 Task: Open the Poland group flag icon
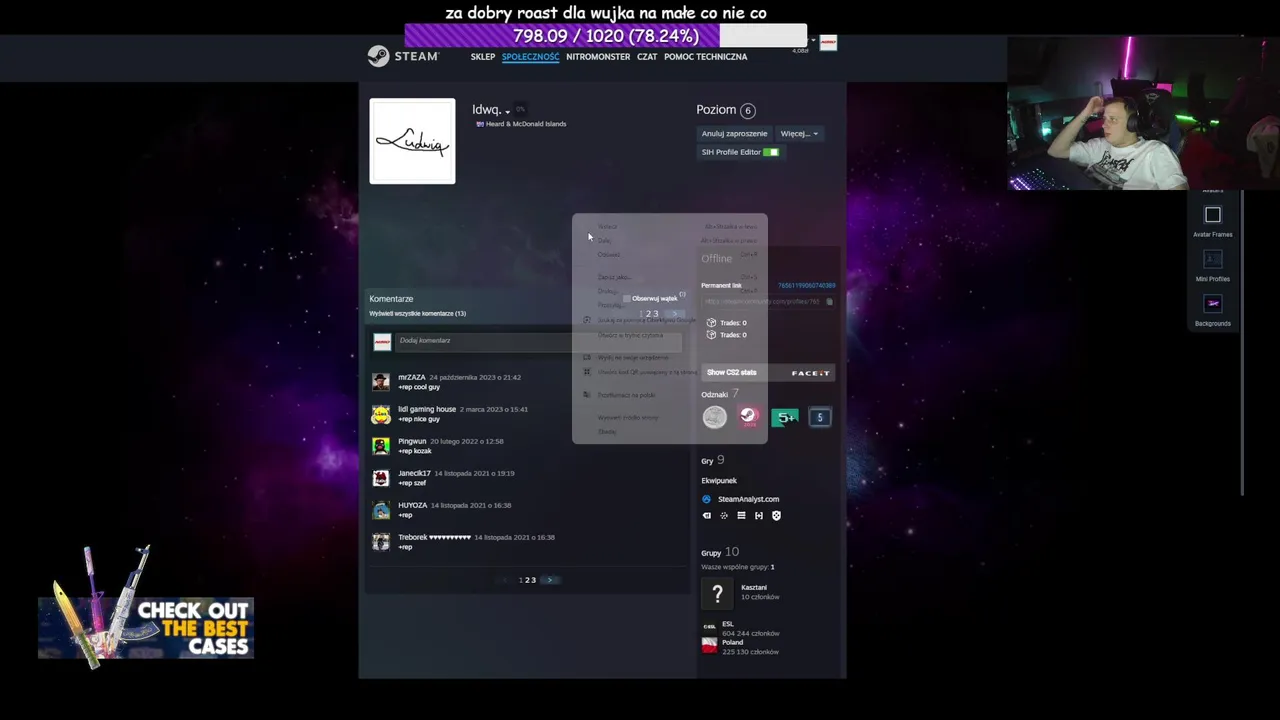[709, 646]
